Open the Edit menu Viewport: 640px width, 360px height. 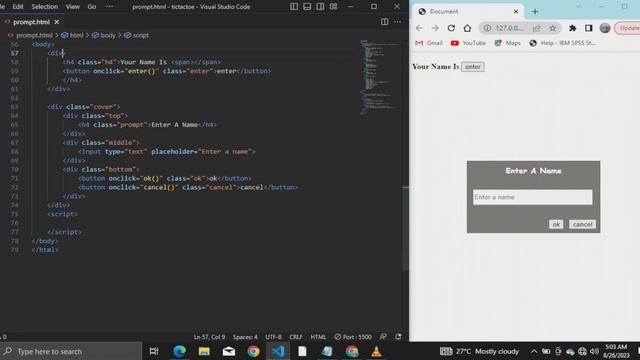[18, 7]
